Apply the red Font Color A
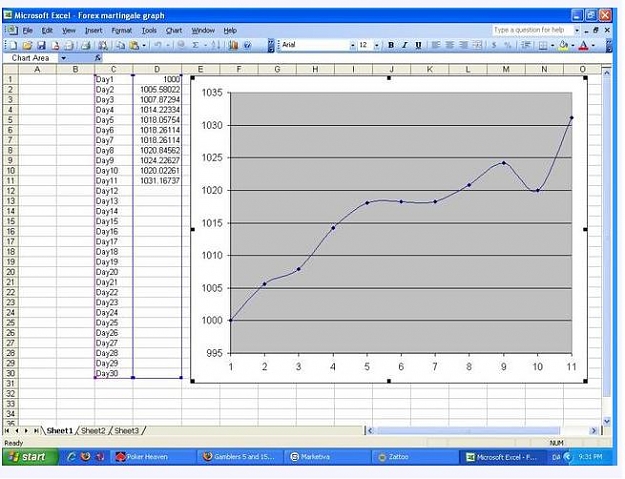Screen dimensions: 625x479 (x=584, y=45)
